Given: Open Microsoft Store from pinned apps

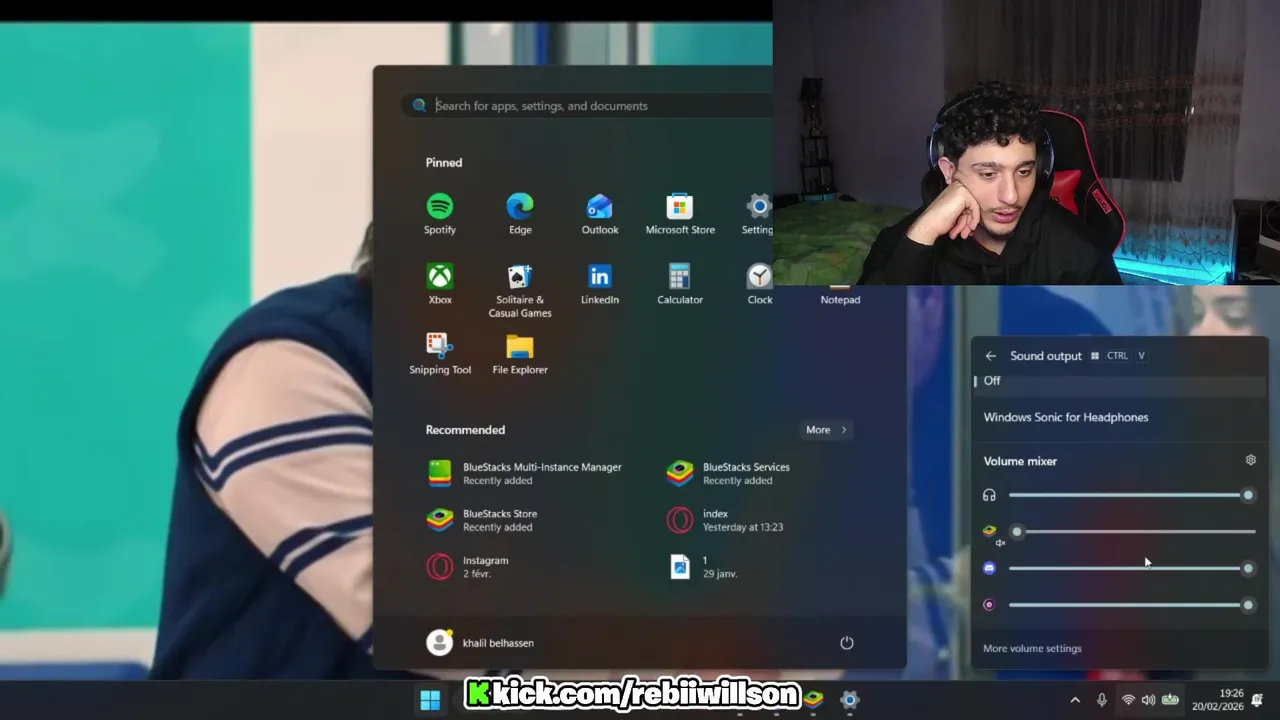Looking at the screenshot, I should pyautogui.click(x=680, y=214).
